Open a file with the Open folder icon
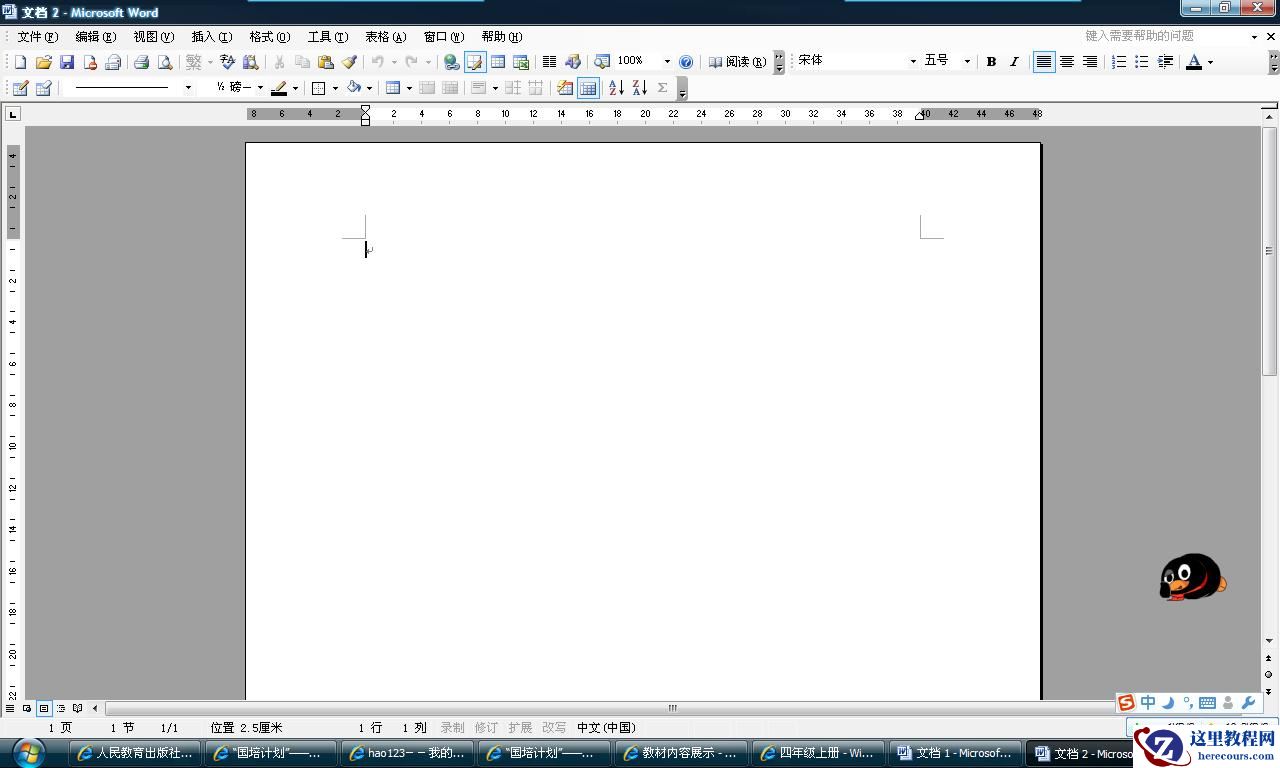Screen dimensions: 1280x768 43,62
